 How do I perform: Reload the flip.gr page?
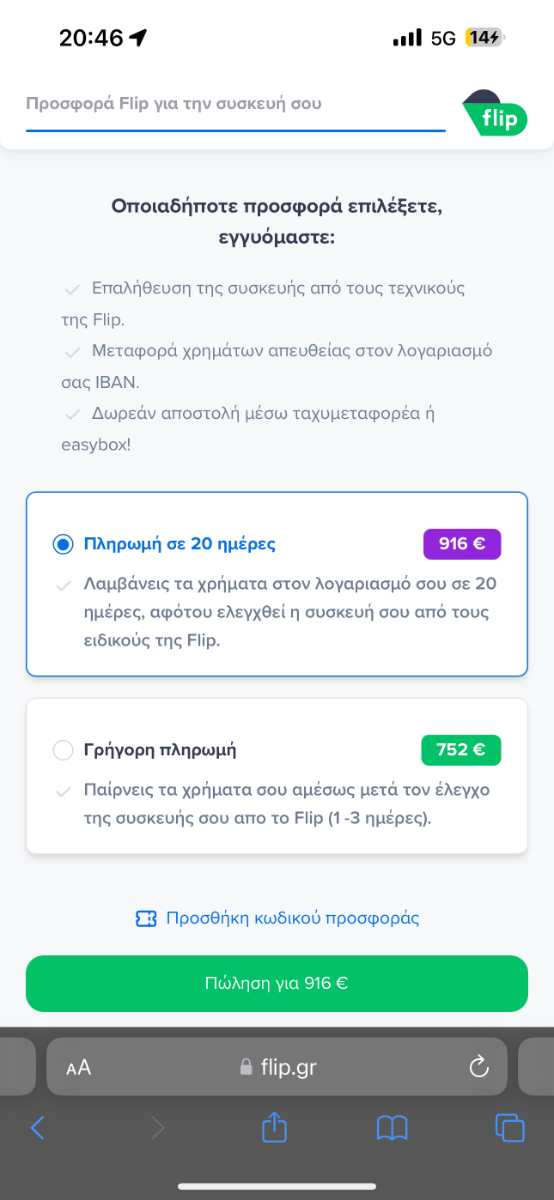click(x=478, y=1067)
